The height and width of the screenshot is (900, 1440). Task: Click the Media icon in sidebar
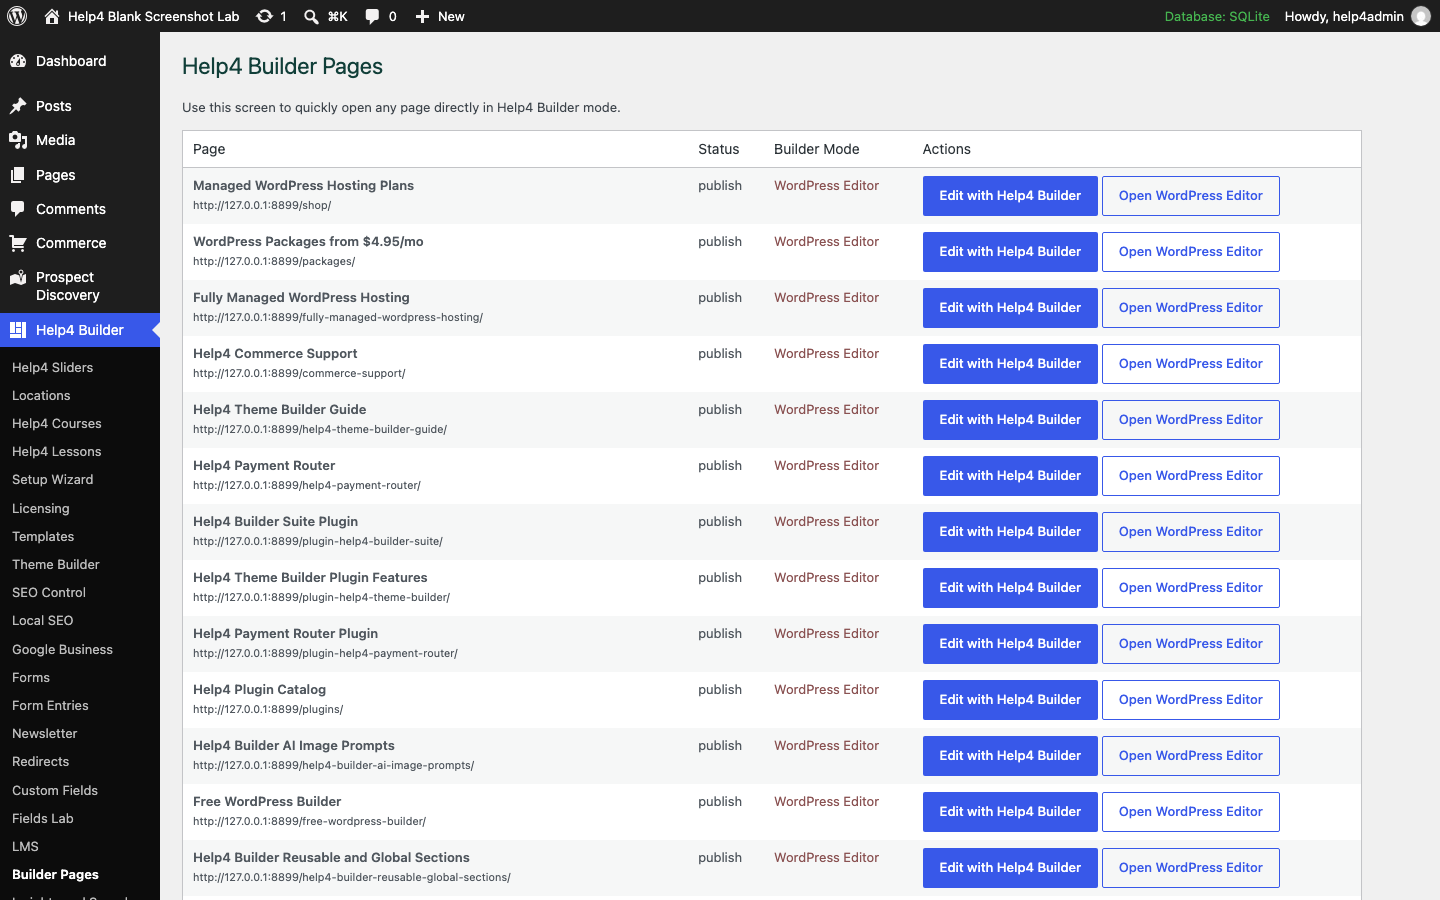[18, 140]
